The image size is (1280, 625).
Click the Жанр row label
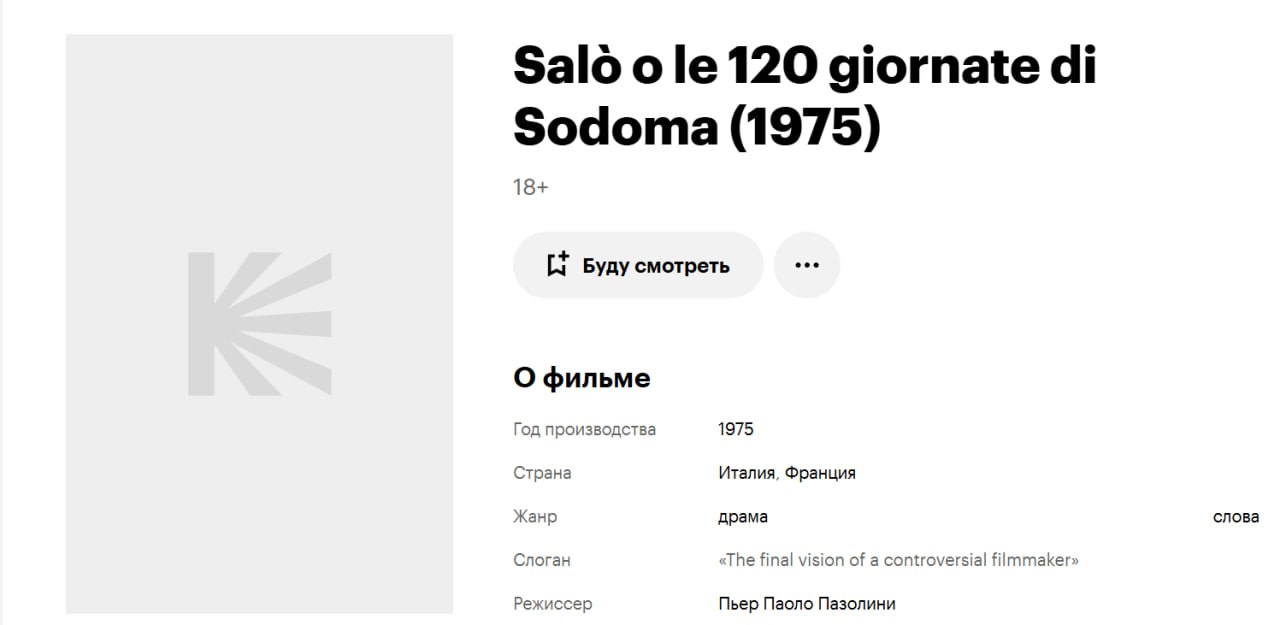[x=535, y=517]
